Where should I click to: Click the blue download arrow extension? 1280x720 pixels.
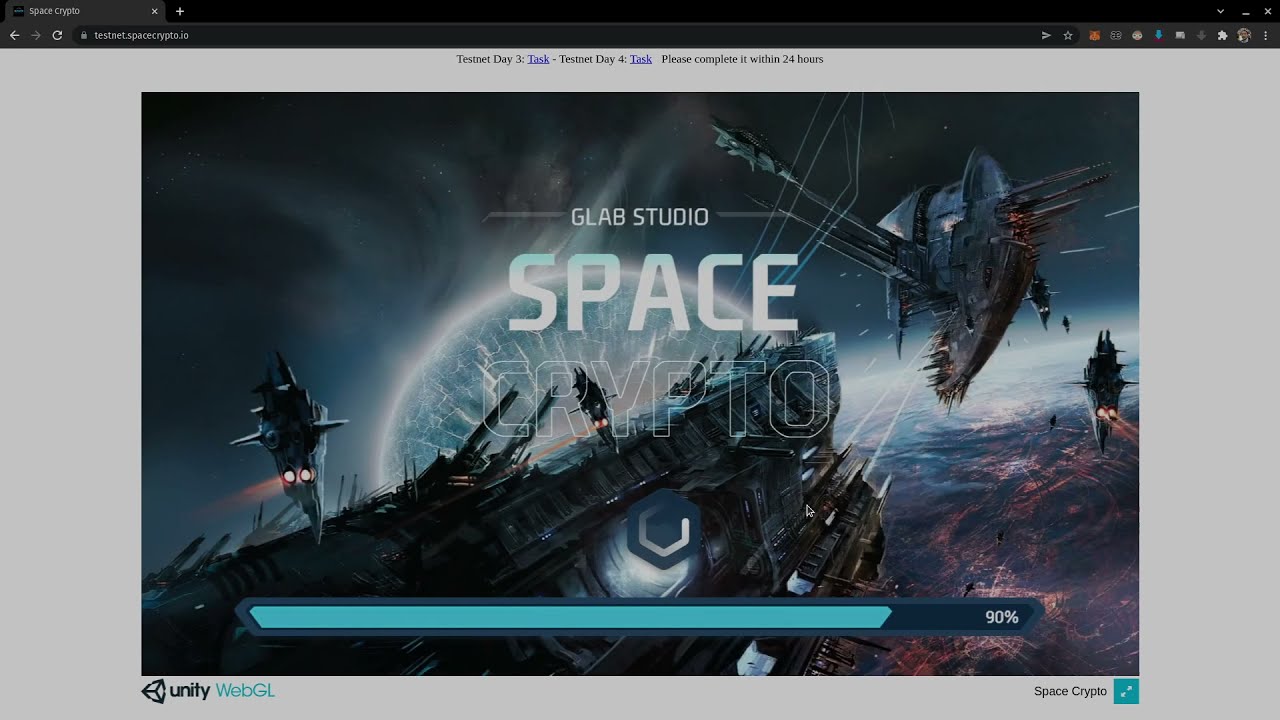(x=1158, y=35)
